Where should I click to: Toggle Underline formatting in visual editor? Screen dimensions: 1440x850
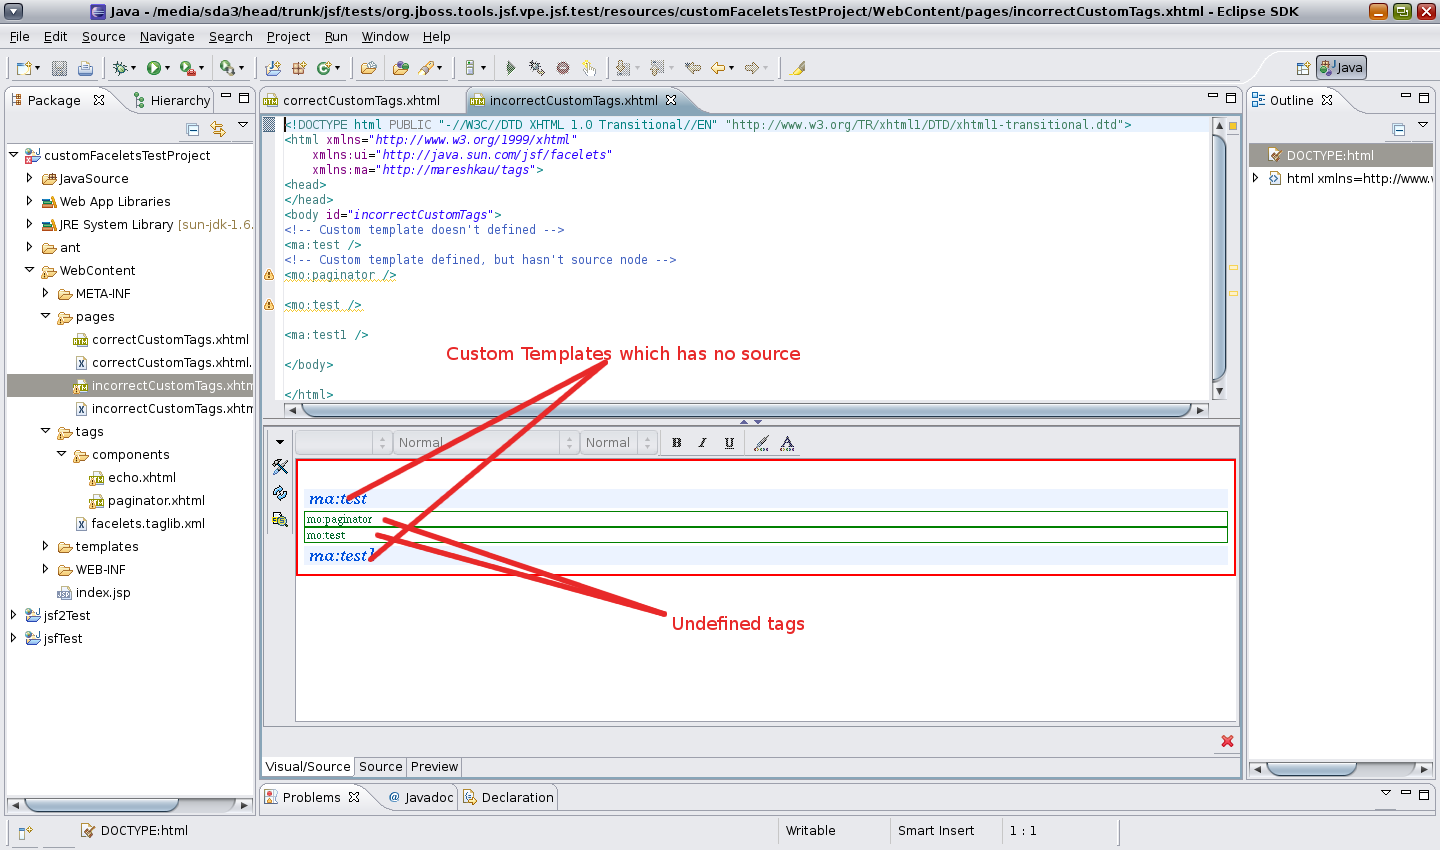[729, 443]
